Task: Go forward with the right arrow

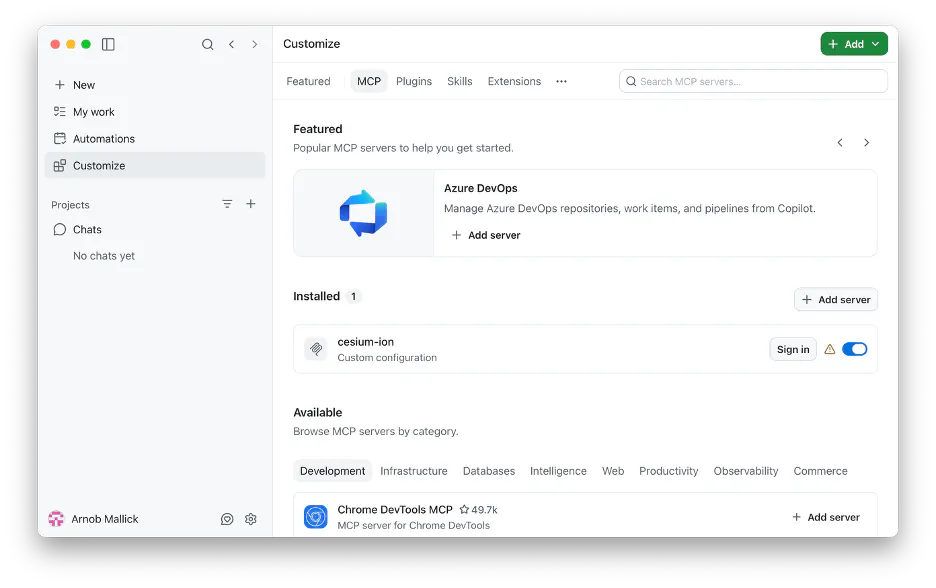Action: tap(255, 44)
